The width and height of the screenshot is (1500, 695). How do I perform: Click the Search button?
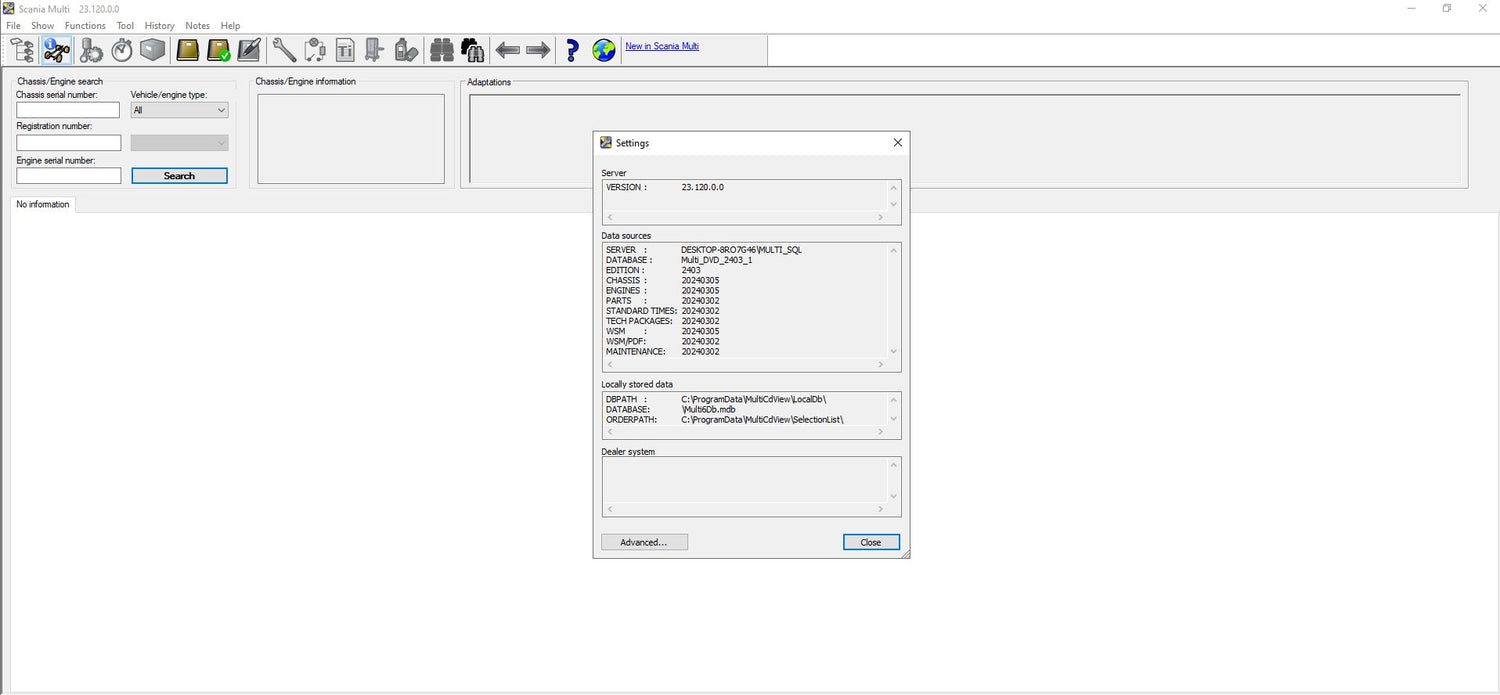(x=179, y=176)
